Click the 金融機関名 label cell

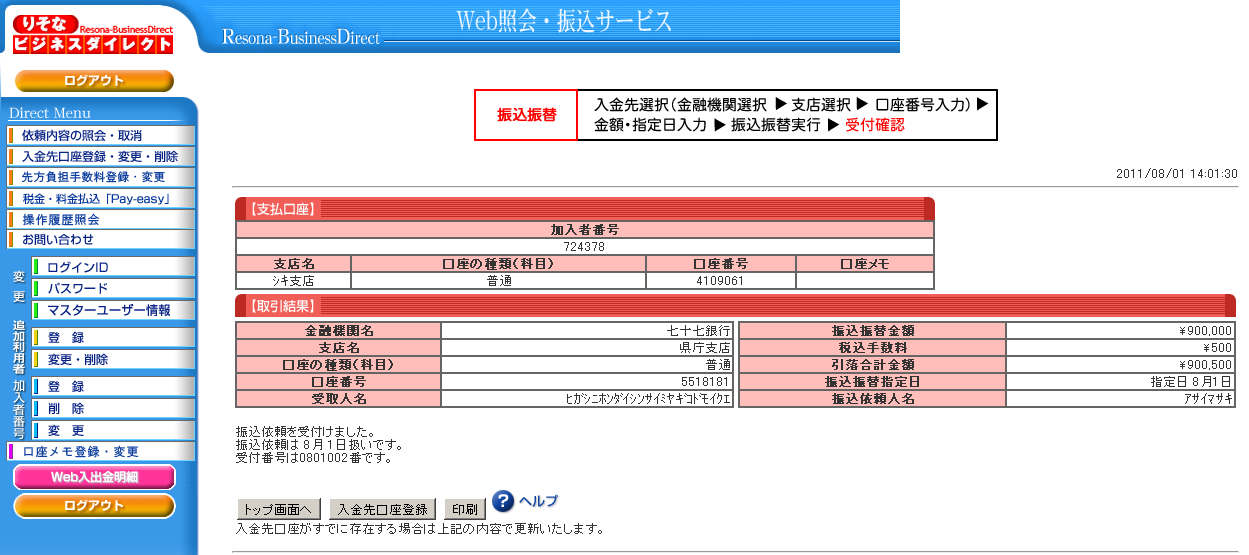click(338, 330)
